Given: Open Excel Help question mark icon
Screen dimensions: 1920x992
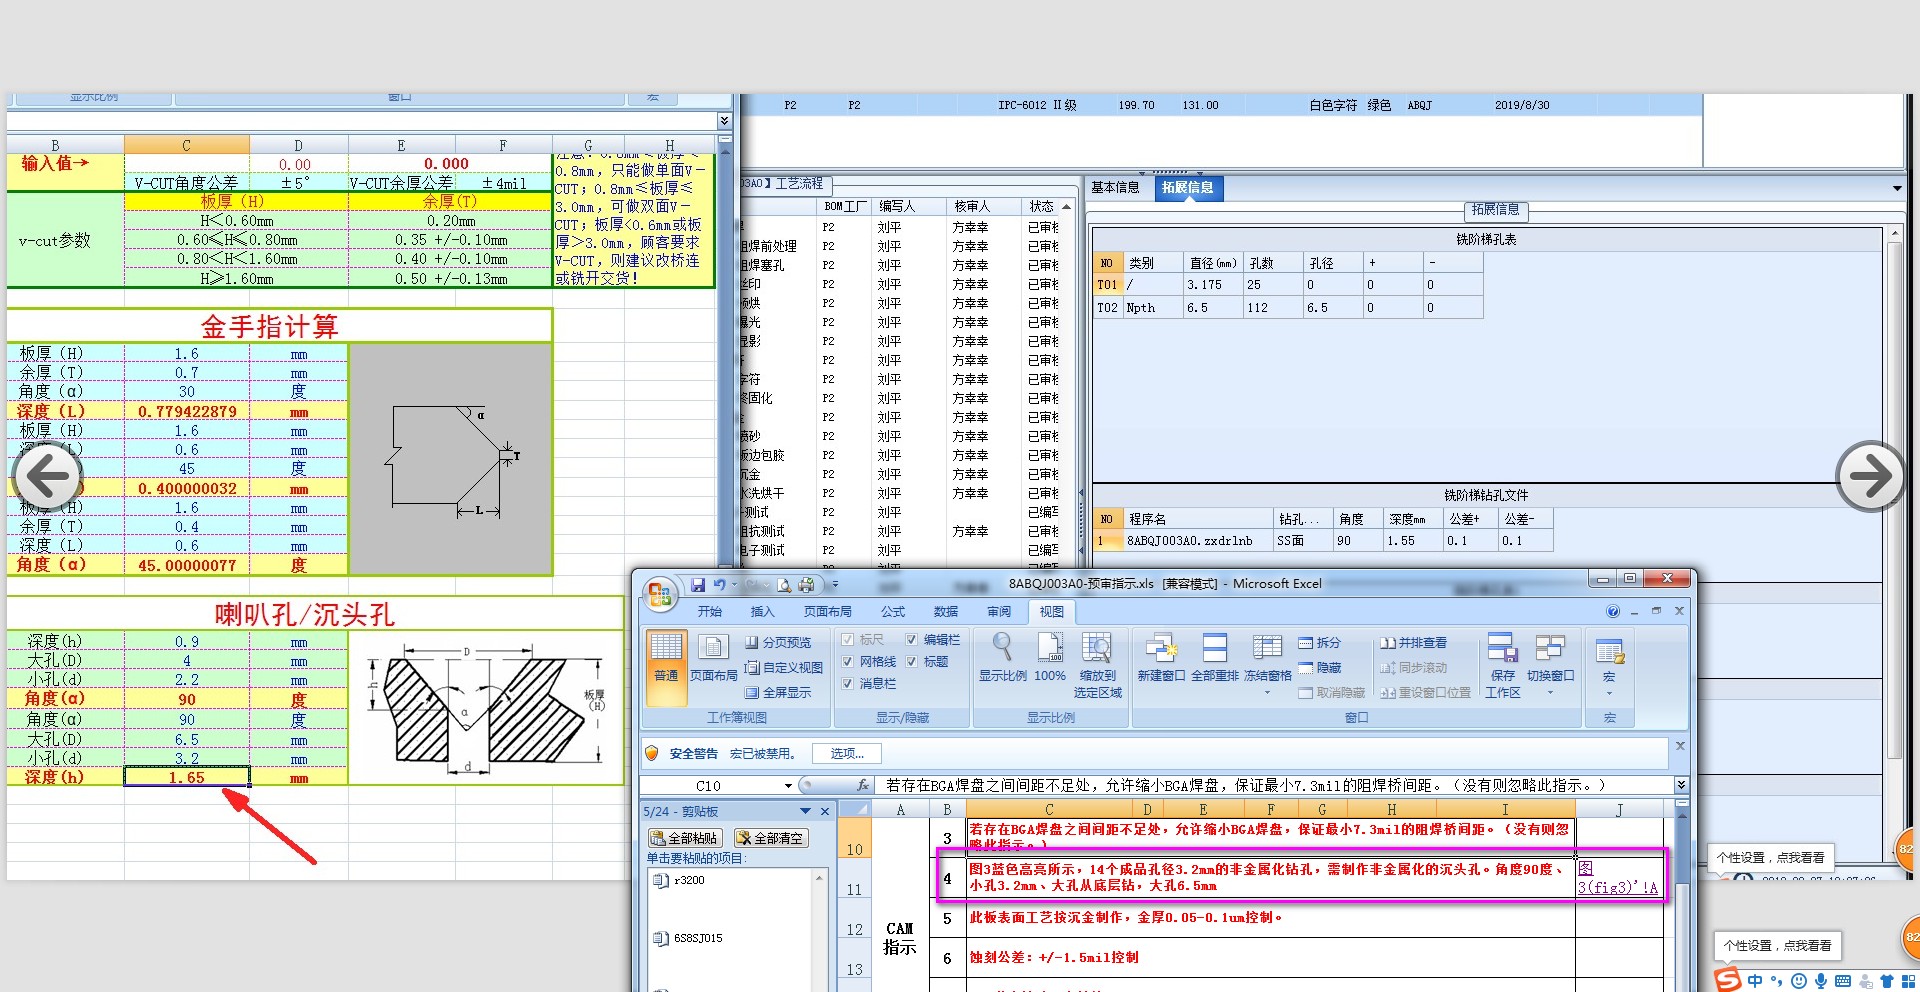Looking at the screenshot, I should (1613, 611).
